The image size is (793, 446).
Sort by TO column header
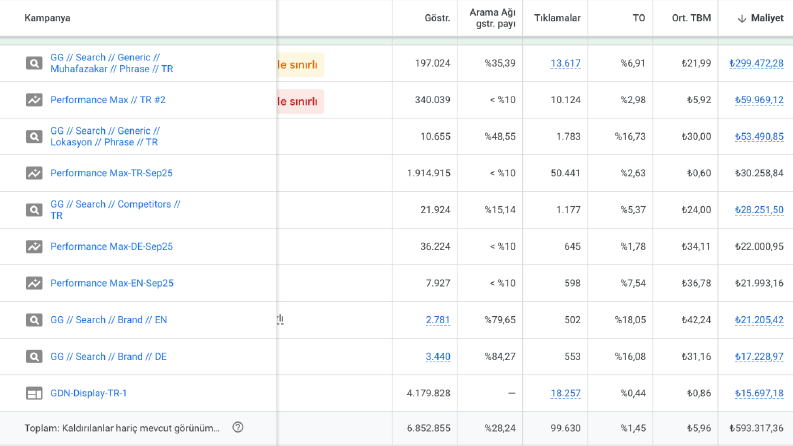639,18
